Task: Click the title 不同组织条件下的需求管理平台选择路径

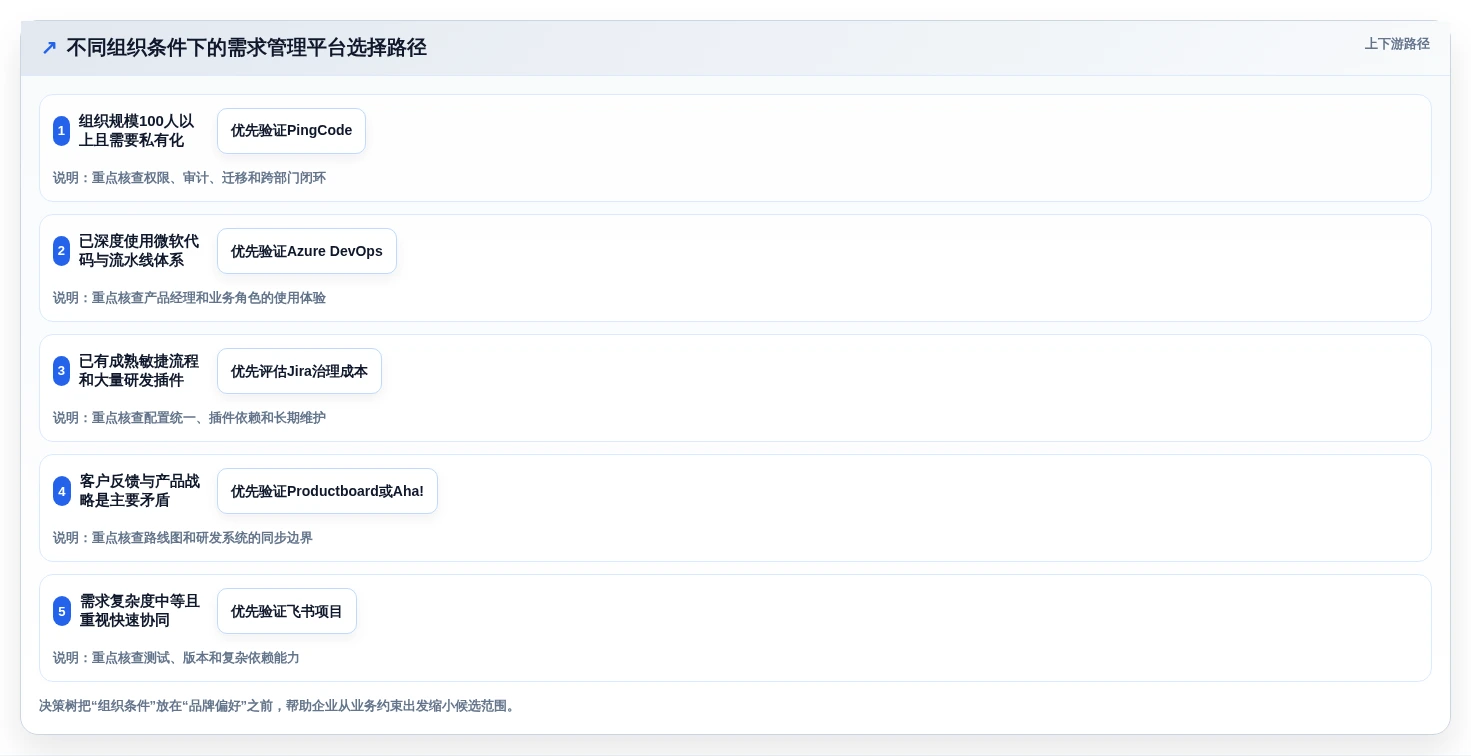Action: pos(247,47)
